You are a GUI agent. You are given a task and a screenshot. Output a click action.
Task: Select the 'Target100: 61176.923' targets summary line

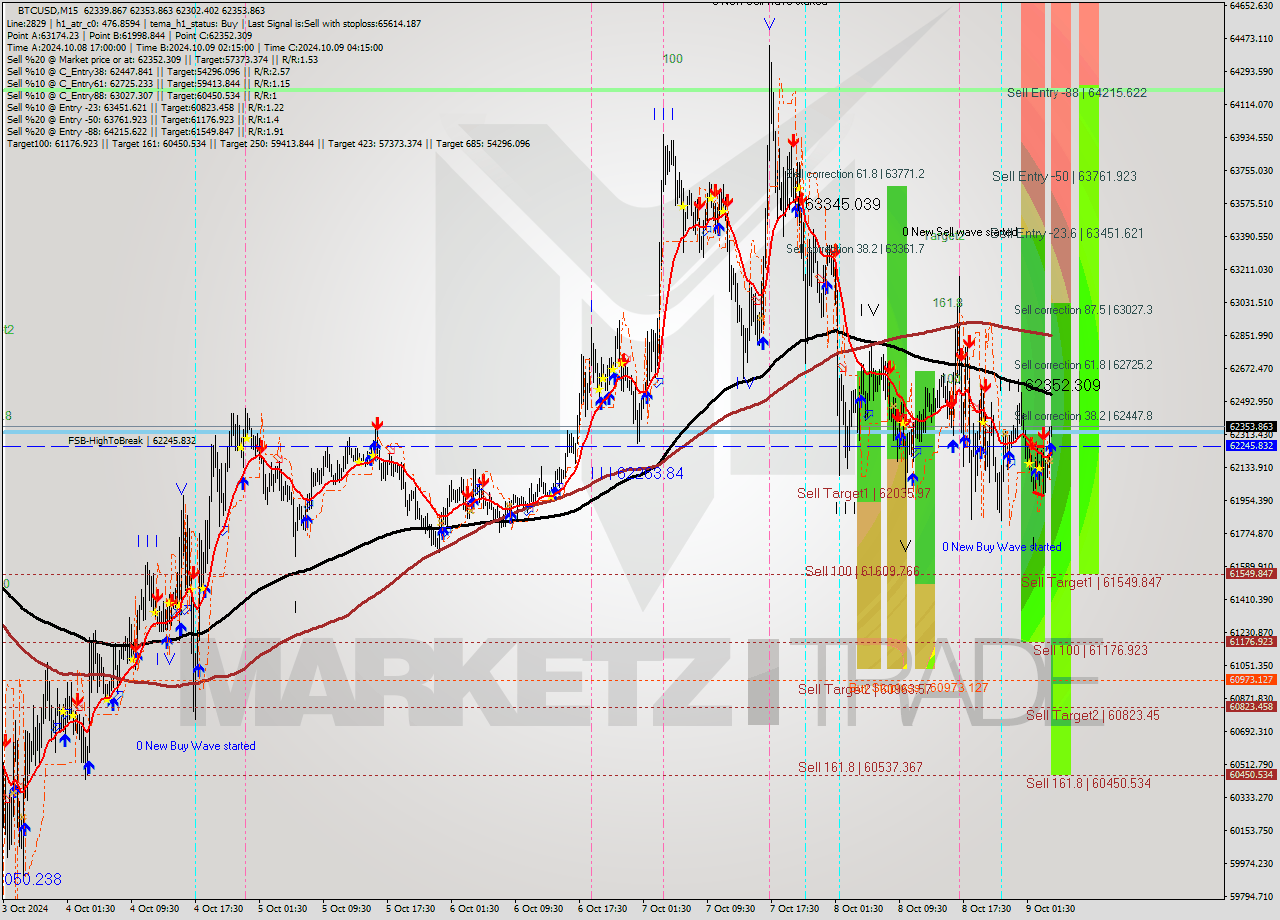(x=268, y=144)
